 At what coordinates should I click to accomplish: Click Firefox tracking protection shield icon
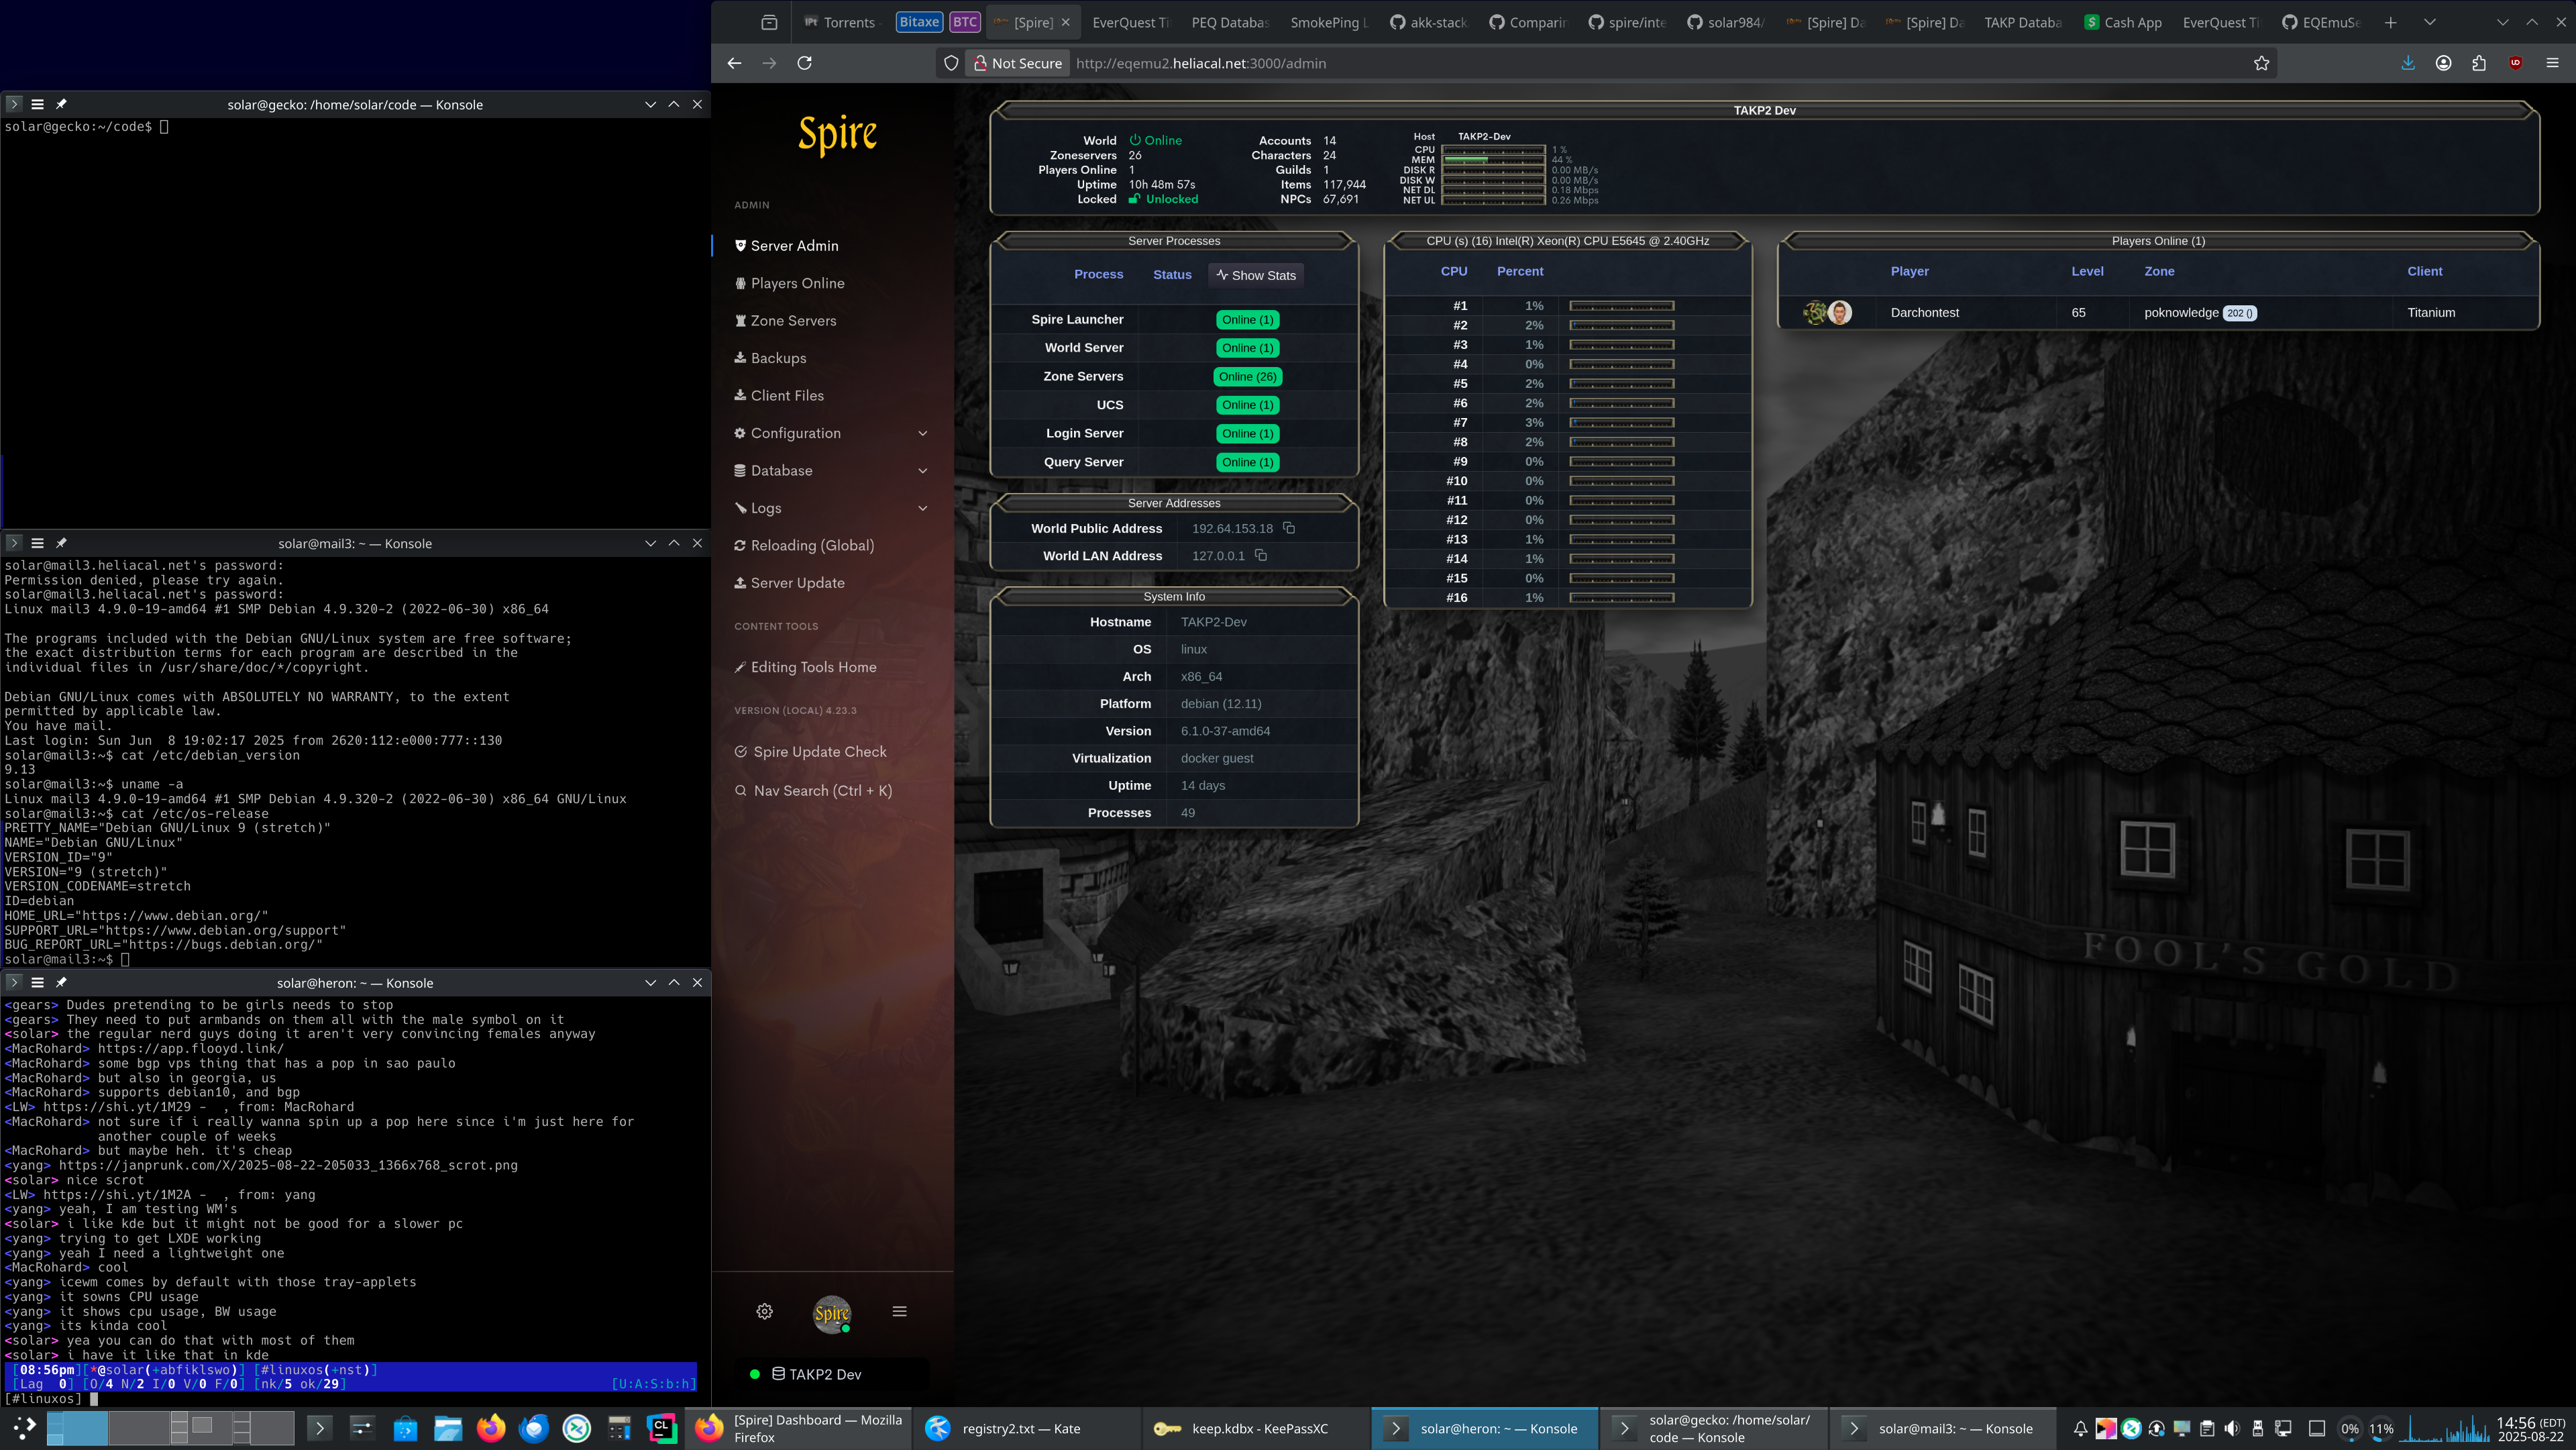[951, 63]
